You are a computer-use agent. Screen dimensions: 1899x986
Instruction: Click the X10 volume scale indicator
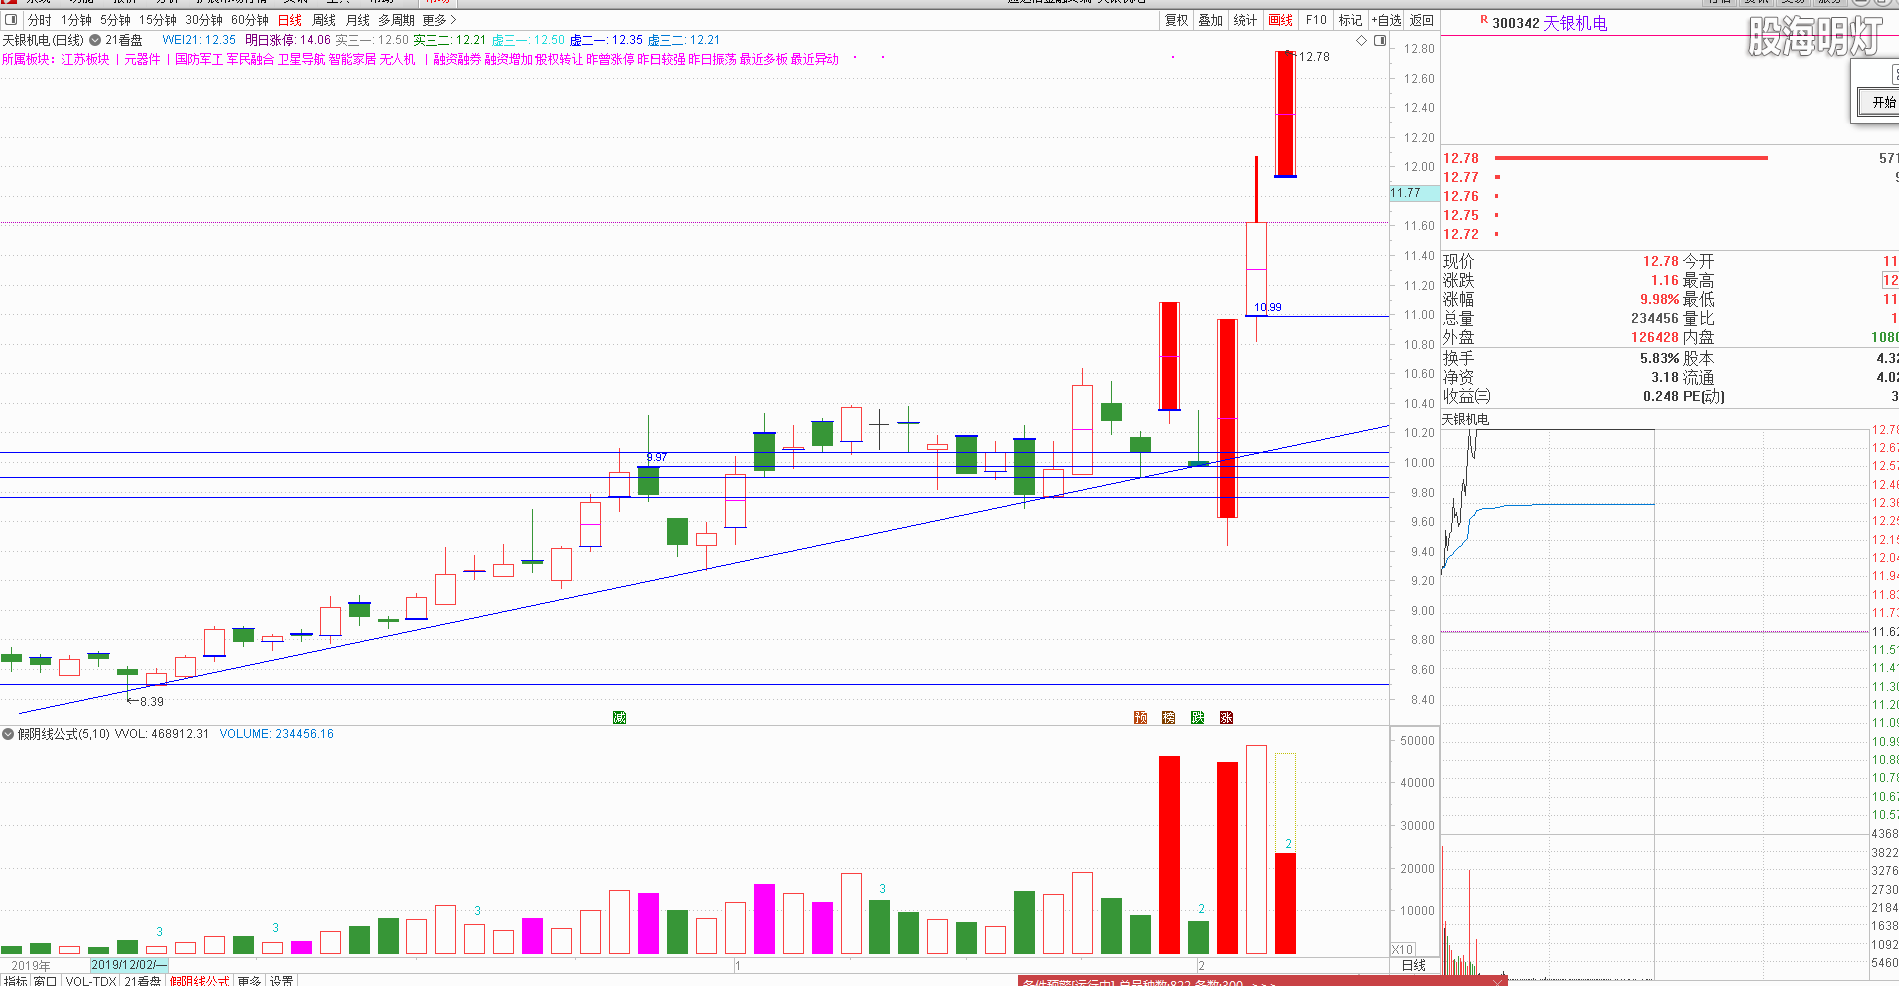pyautogui.click(x=1403, y=950)
